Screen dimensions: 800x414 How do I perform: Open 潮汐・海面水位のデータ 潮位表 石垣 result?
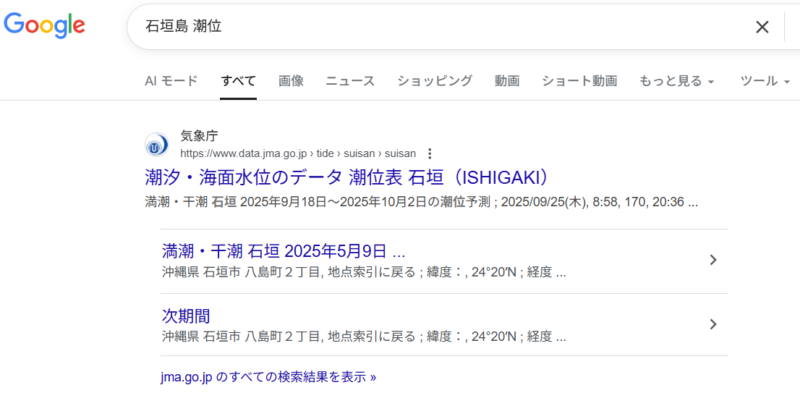point(348,177)
